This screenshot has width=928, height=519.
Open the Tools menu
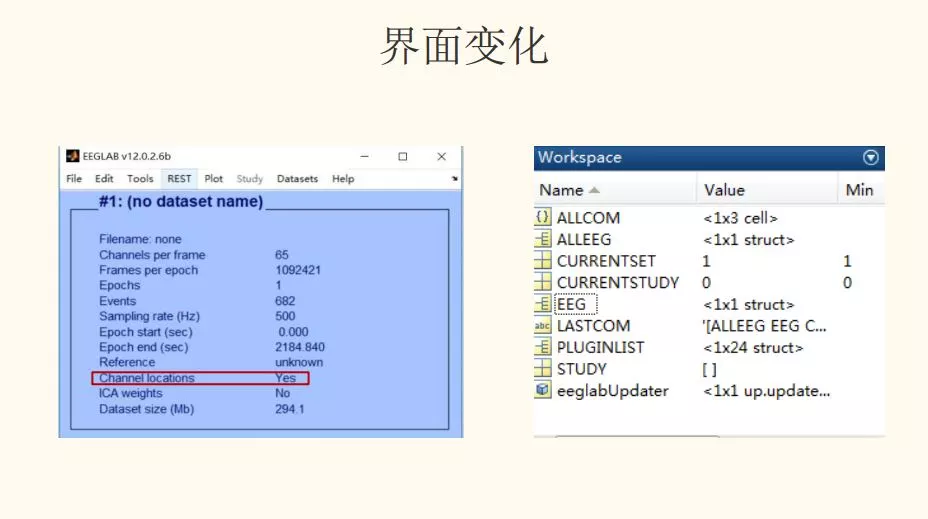140,179
